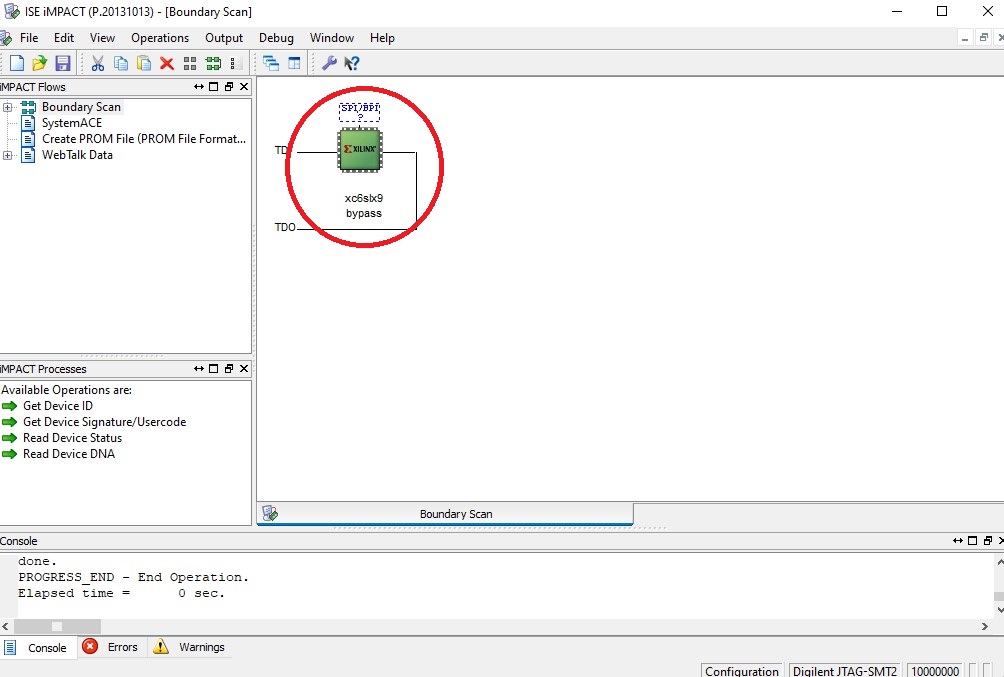Open the Help menu
Image resolution: width=1004 pixels, height=677 pixels.
coord(382,38)
